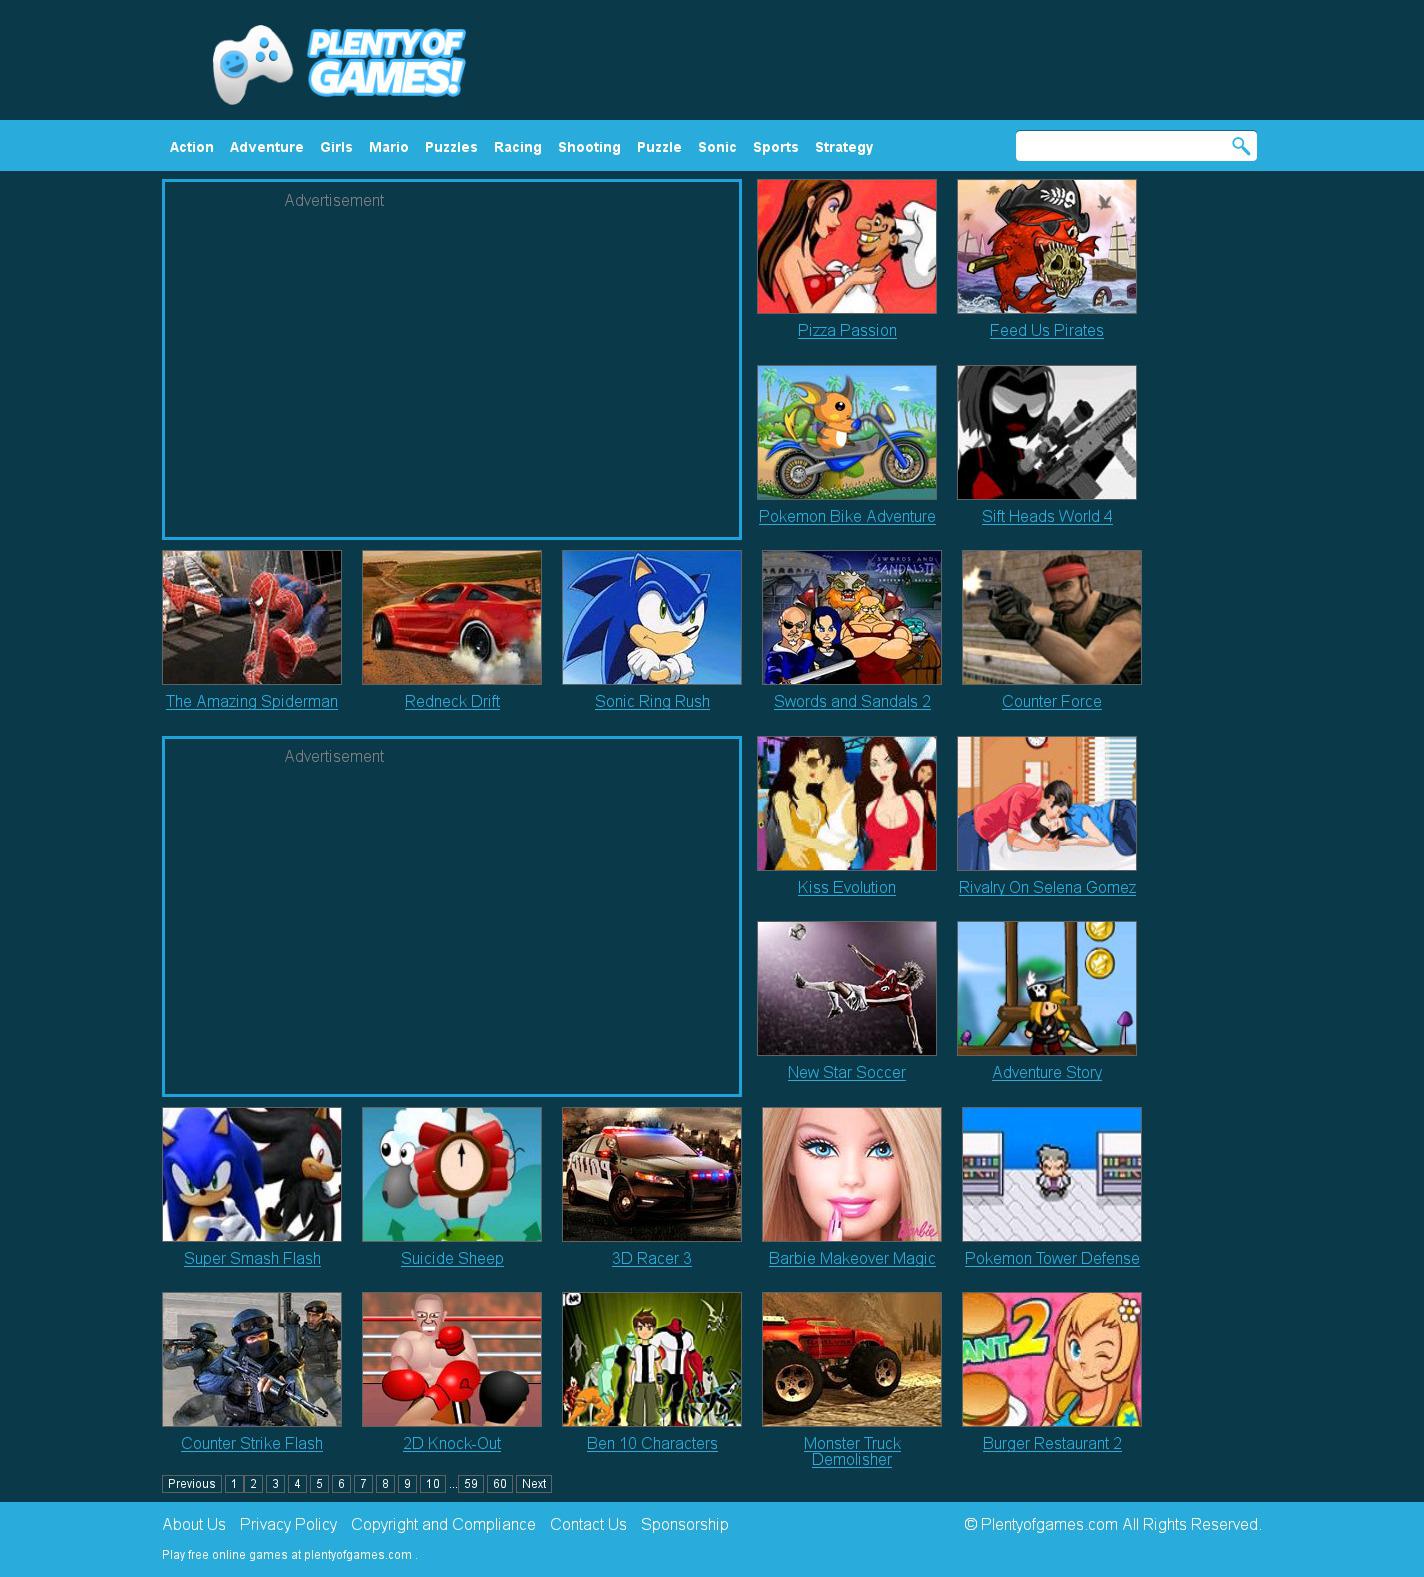Open the Sonic category in navigation
Viewport: 1424px width, 1577px height.
pos(717,147)
